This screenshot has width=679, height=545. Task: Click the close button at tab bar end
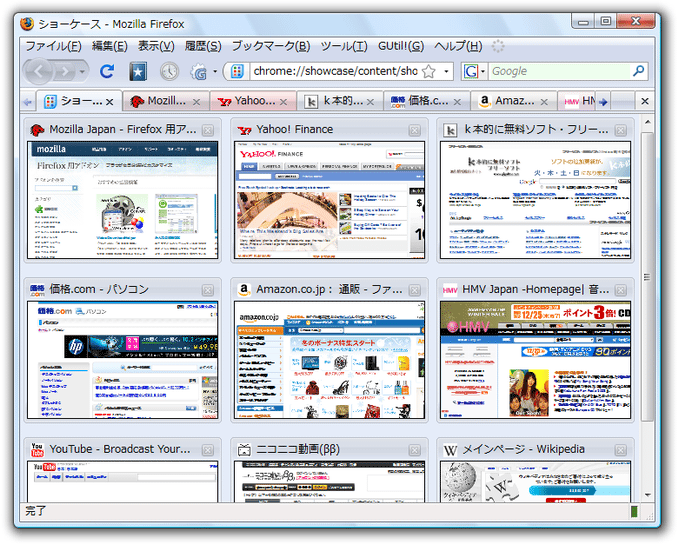(x=645, y=101)
